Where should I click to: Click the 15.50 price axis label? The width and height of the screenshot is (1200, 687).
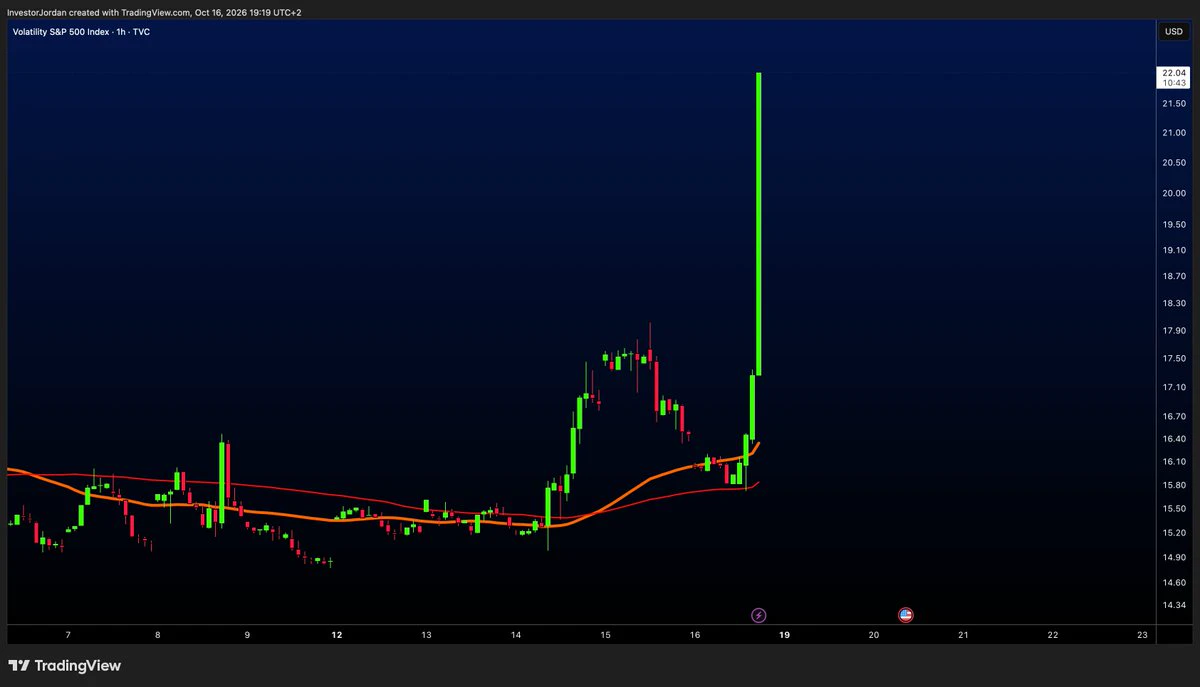[x=1174, y=509]
